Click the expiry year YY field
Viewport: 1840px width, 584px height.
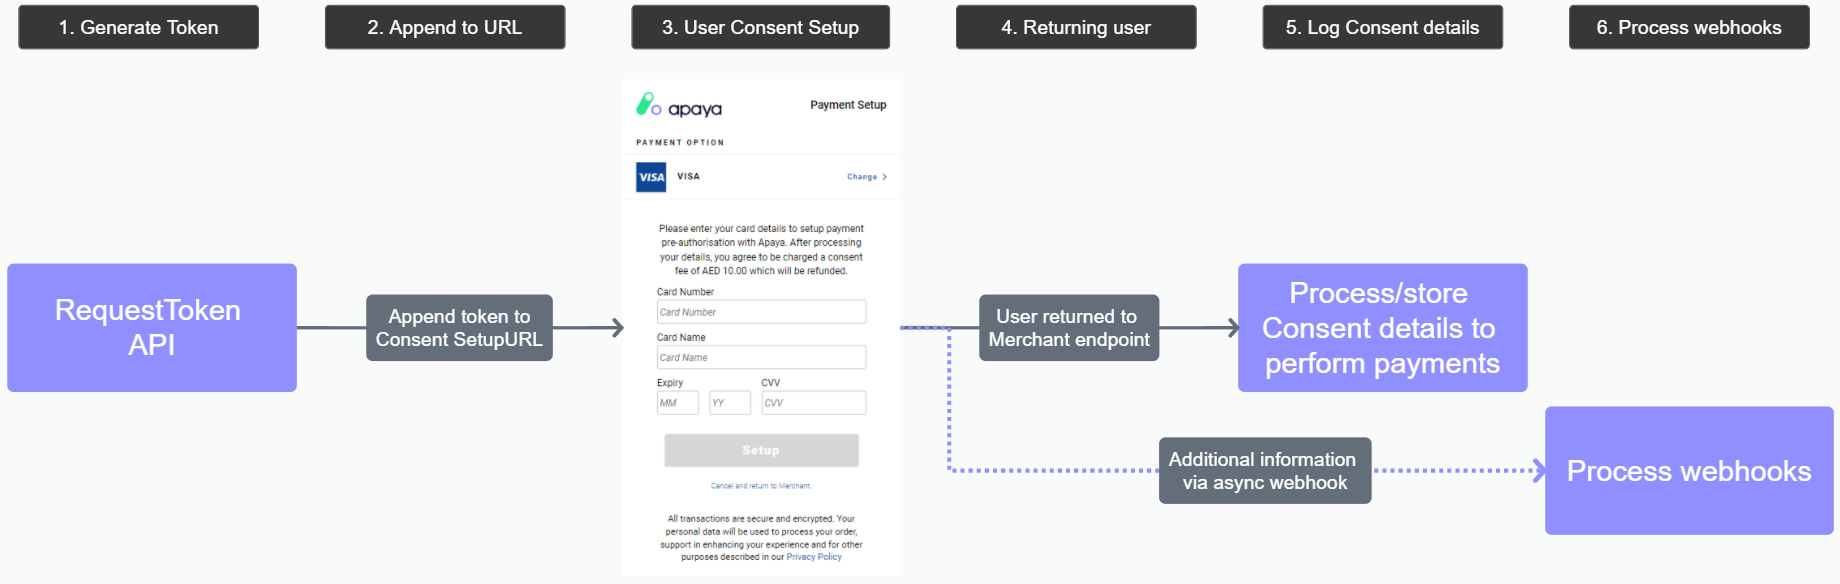click(x=729, y=403)
